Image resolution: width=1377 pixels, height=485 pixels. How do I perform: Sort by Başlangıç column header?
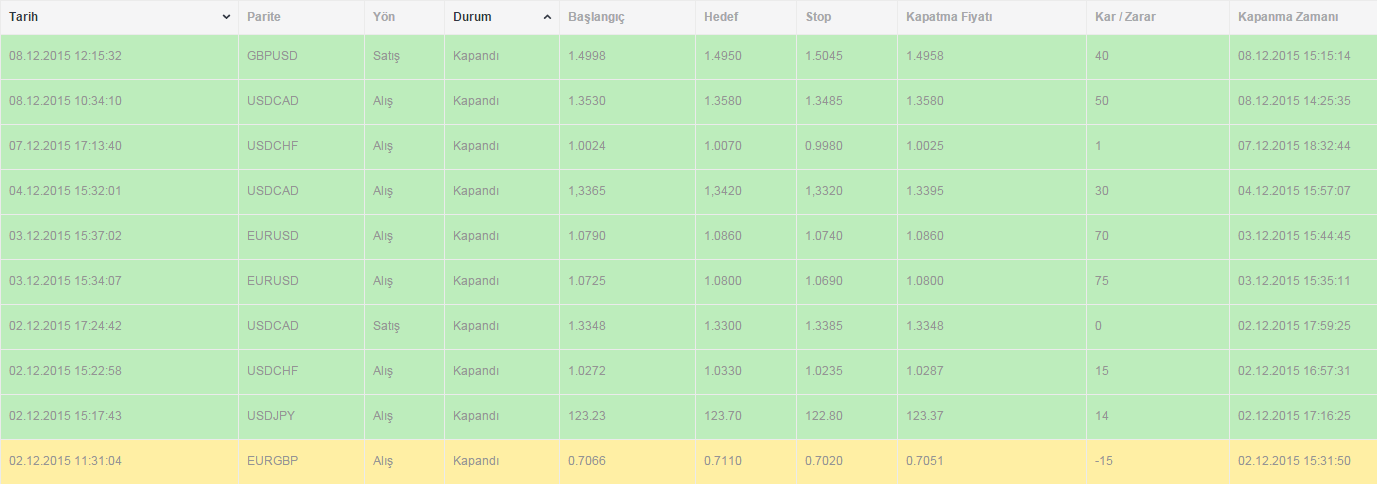(x=596, y=17)
